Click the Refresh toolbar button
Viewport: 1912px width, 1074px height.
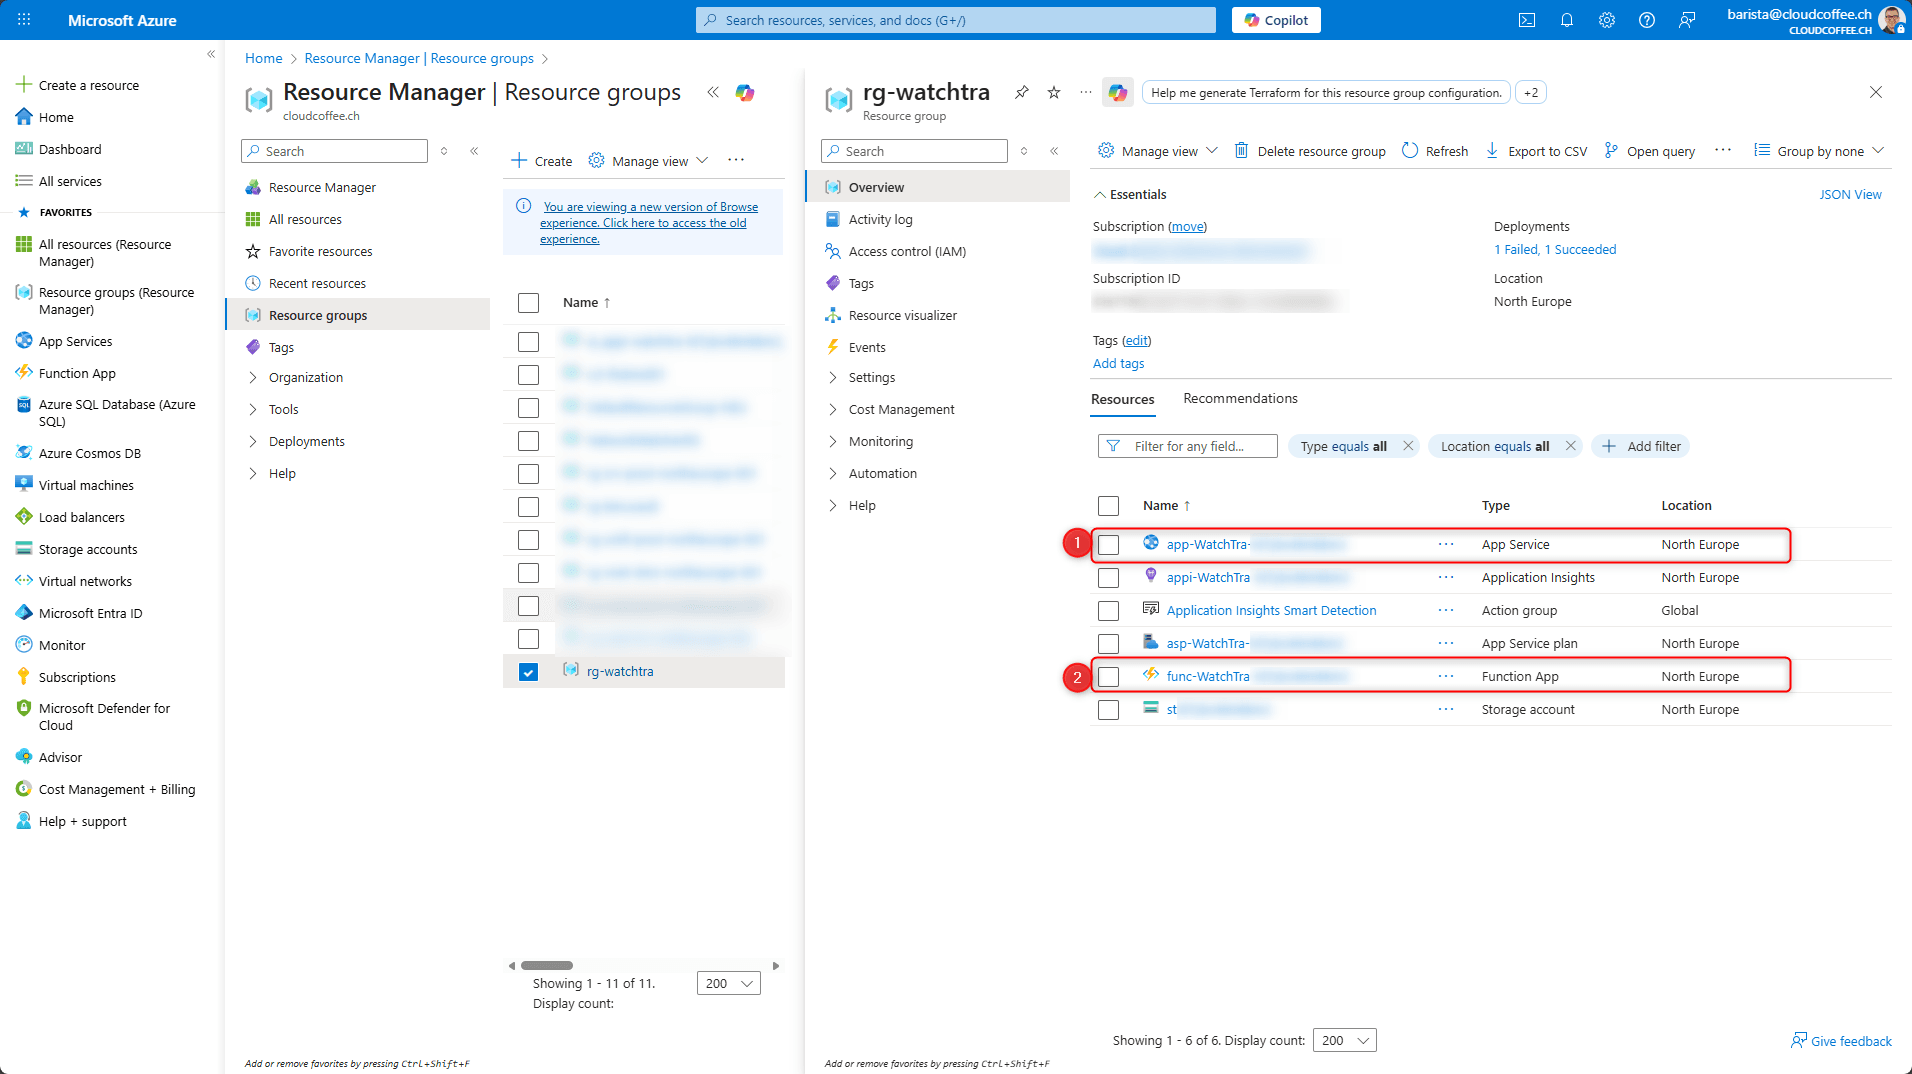(1435, 151)
